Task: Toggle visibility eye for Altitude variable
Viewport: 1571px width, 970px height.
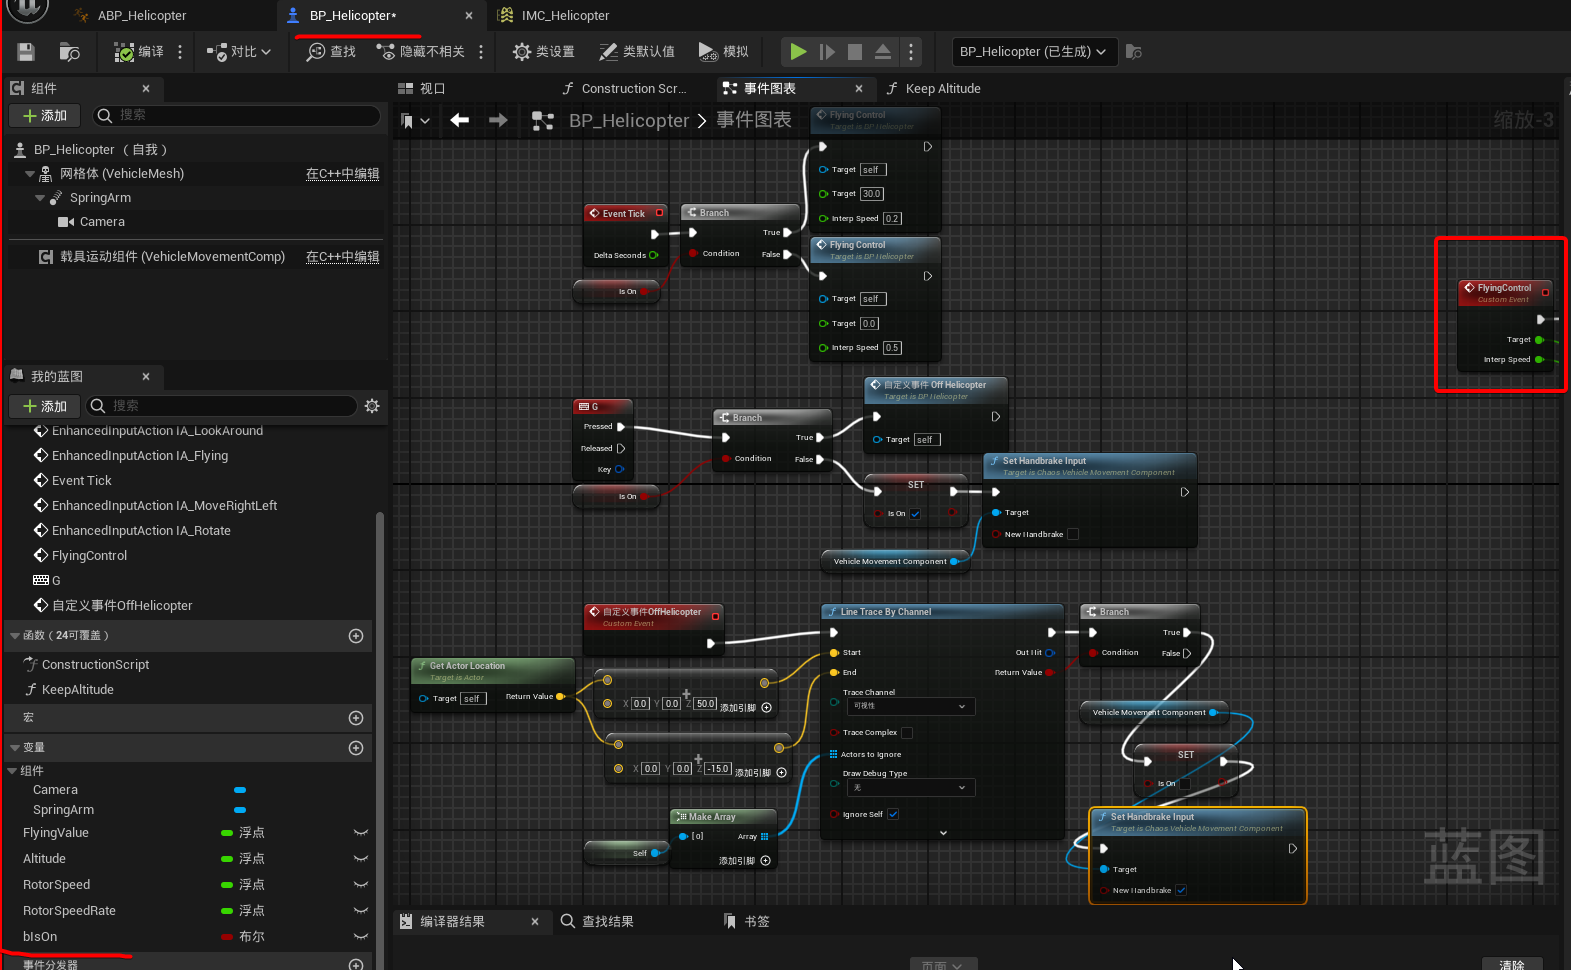Action: pyautogui.click(x=361, y=859)
